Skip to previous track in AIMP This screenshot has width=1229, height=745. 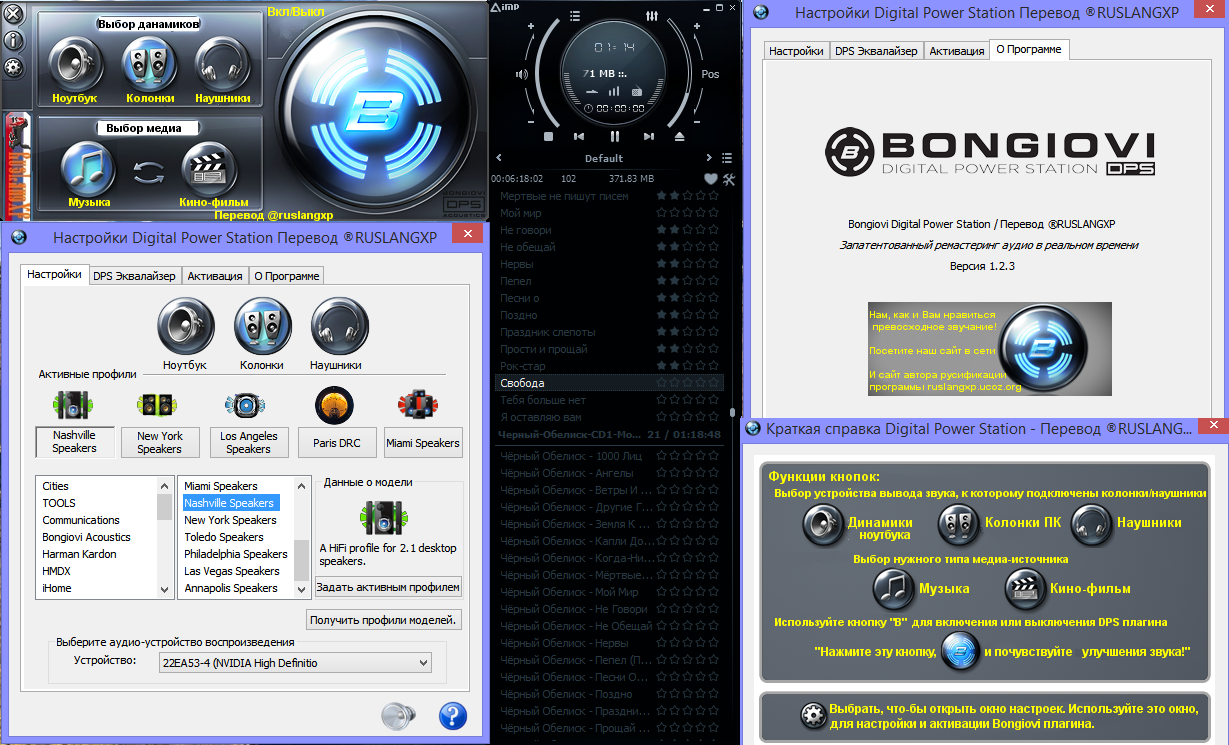tap(579, 136)
